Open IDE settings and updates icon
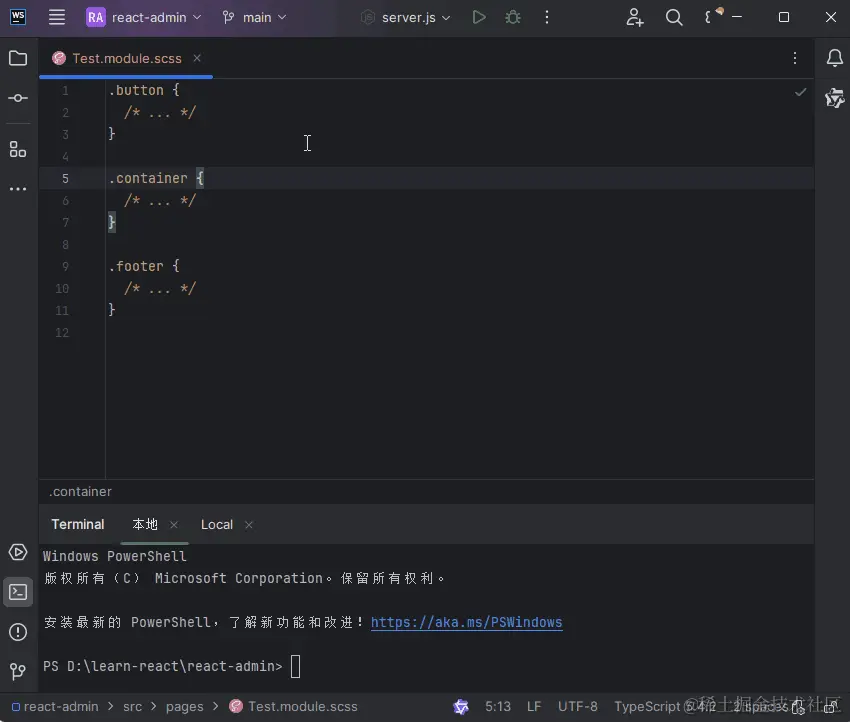Viewport: 850px width, 722px height. coord(713,16)
